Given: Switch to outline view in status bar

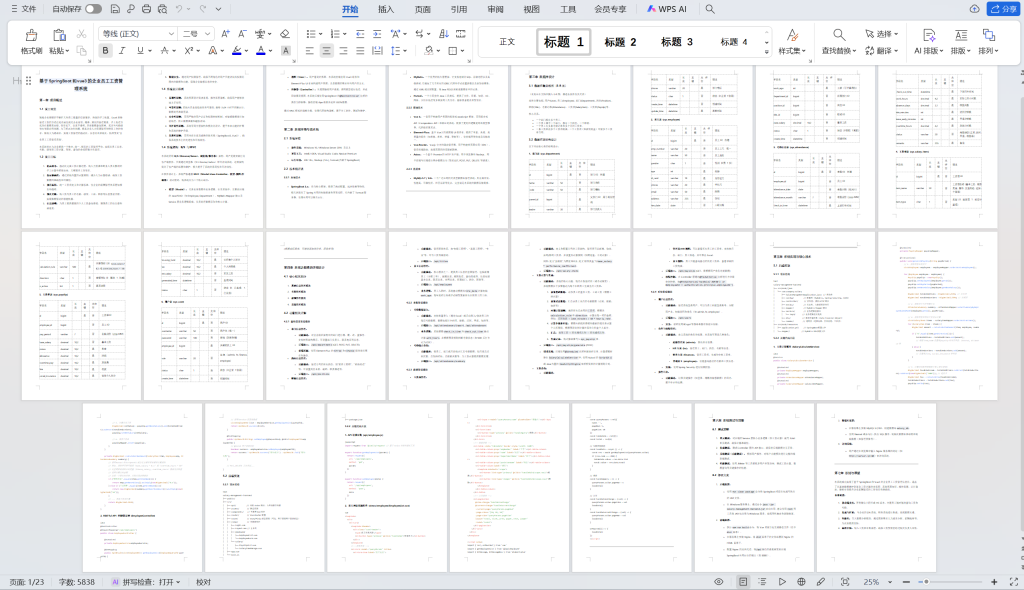Looking at the screenshot, I should tap(762, 582).
